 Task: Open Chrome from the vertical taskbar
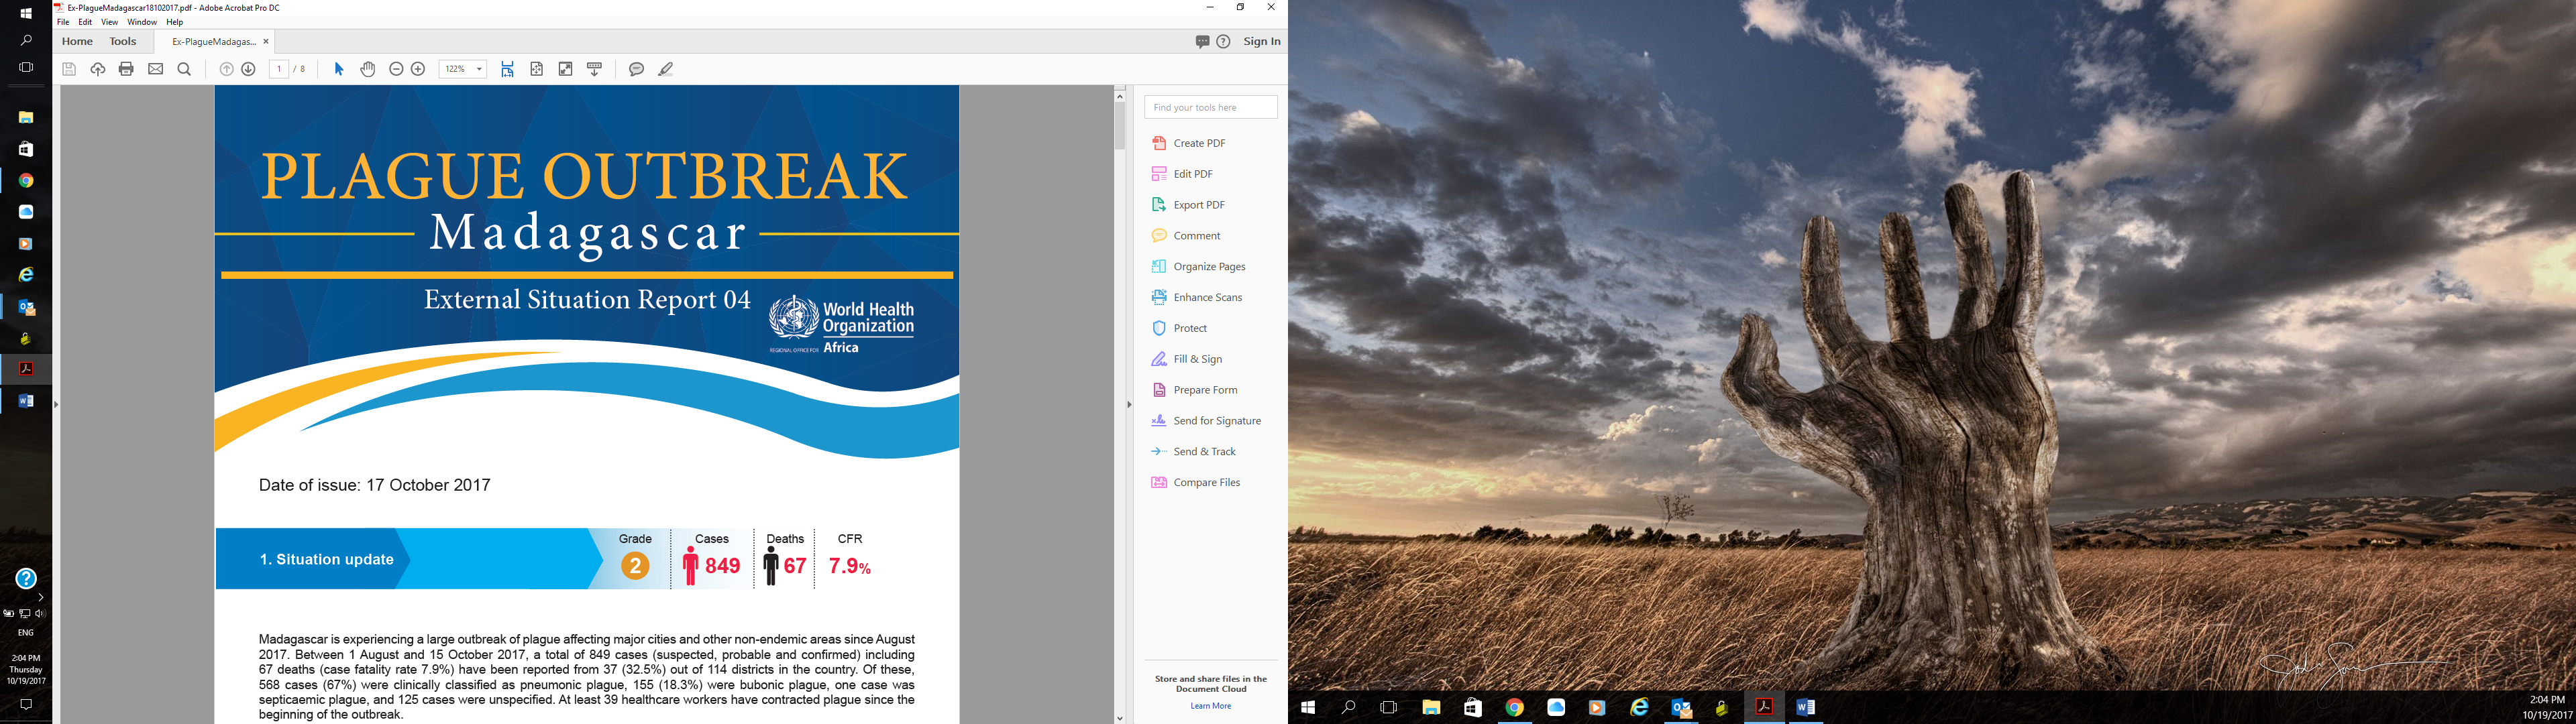[26, 181]
